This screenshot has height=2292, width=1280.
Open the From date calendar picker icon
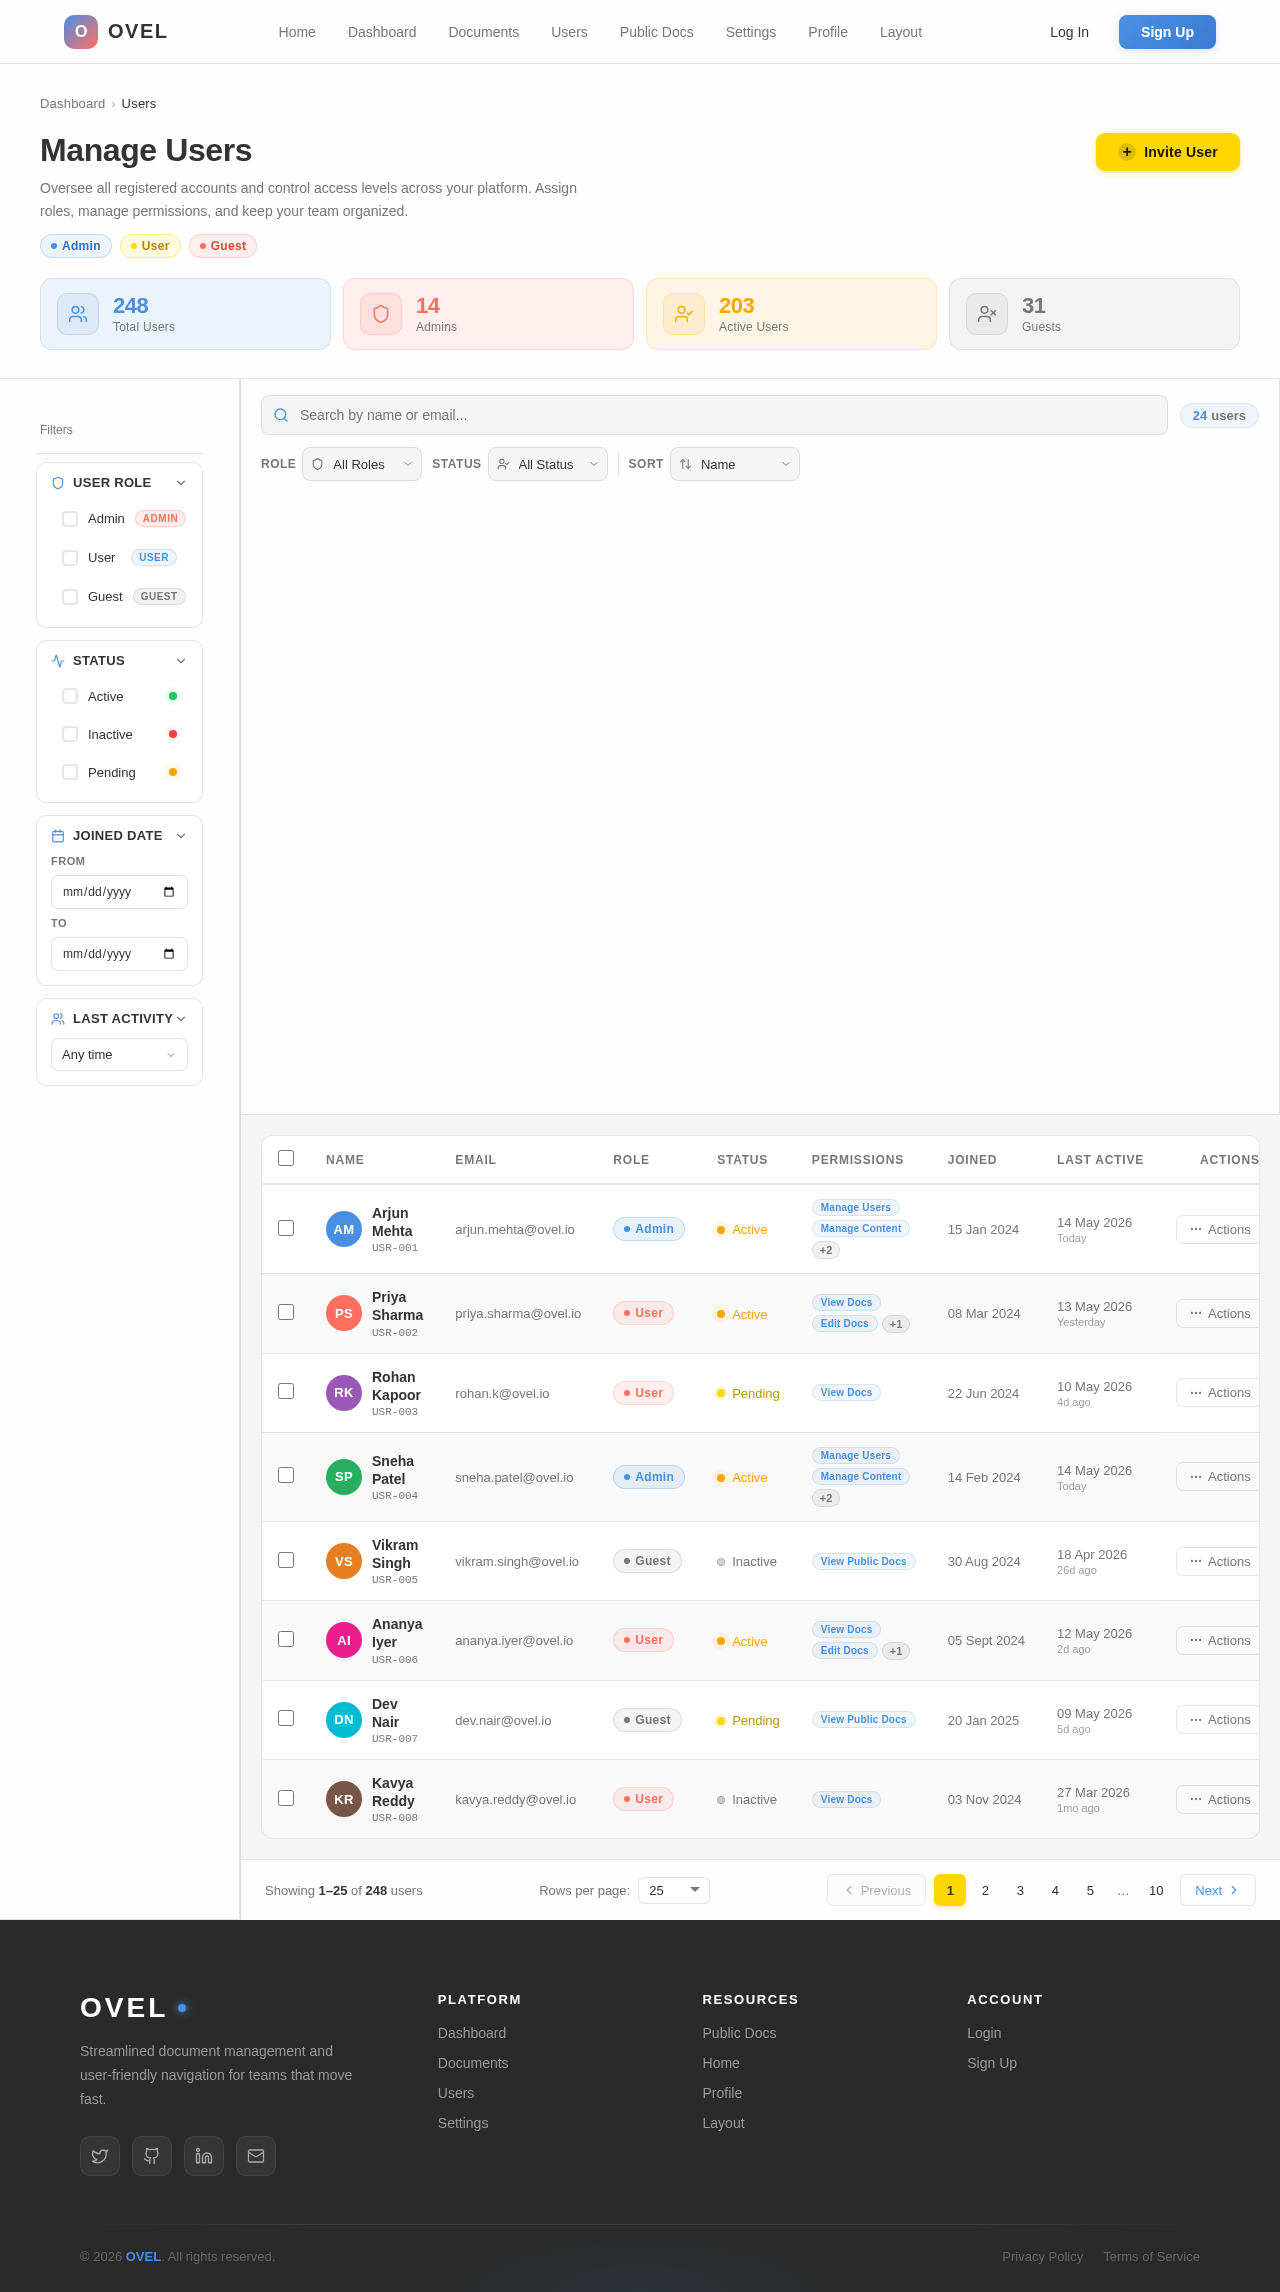point(169,892)
